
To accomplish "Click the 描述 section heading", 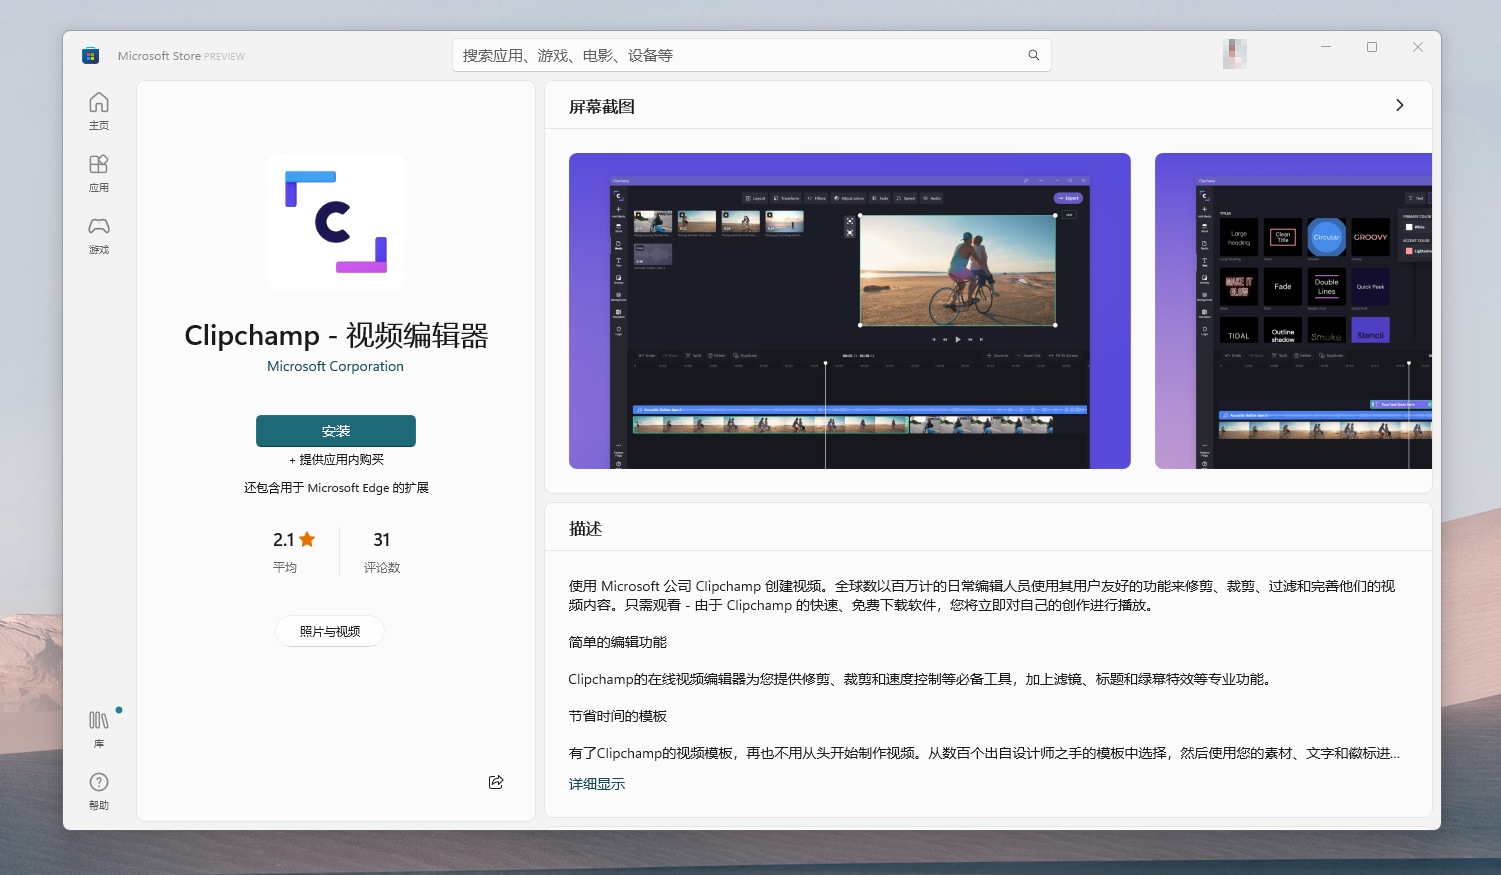I will (586, 528).
